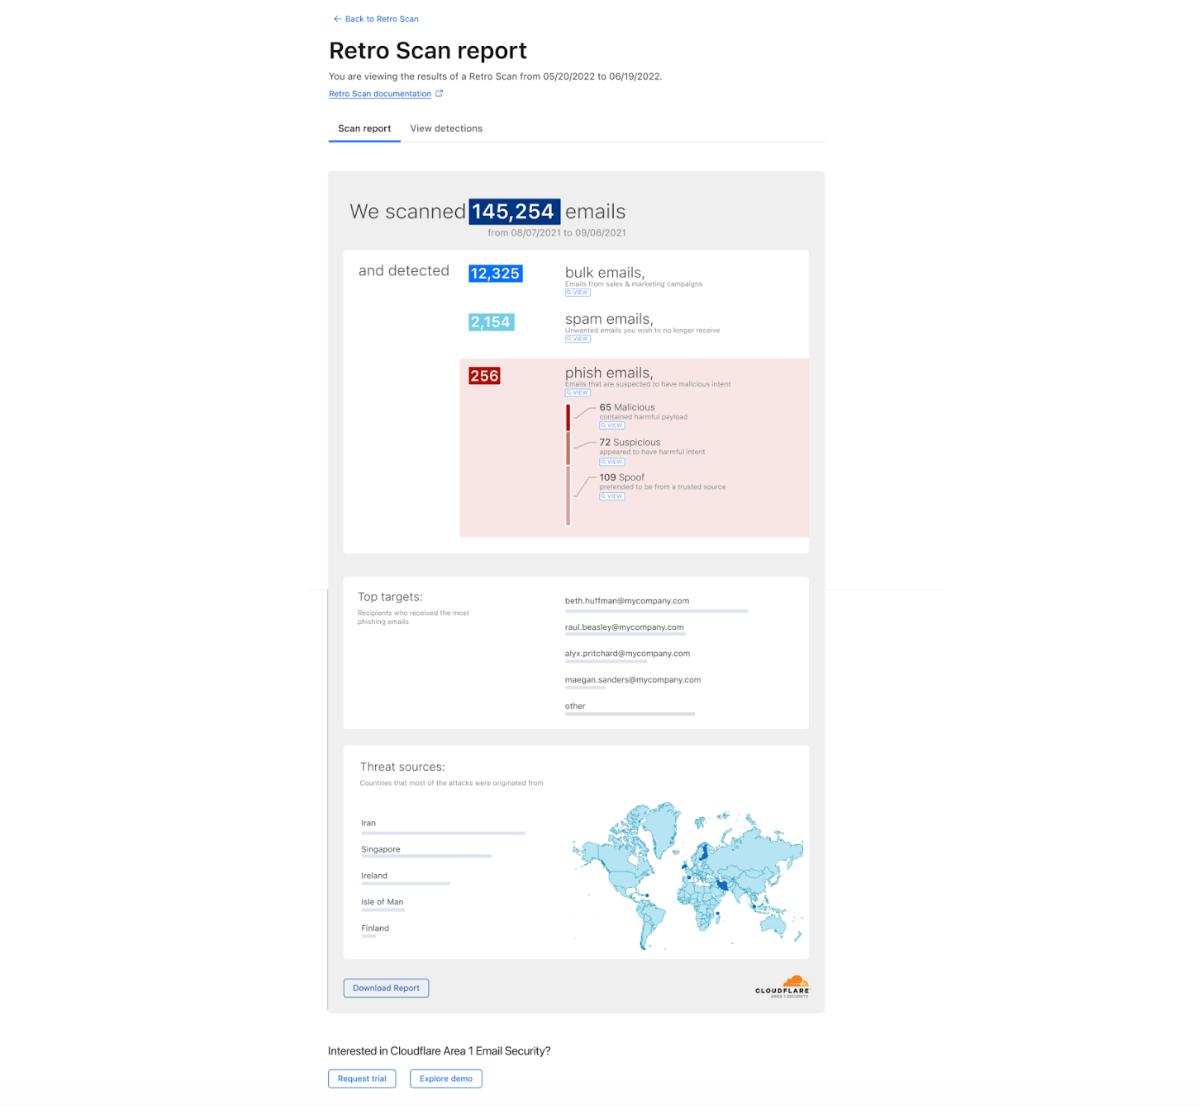Click View under bulk emails
Image resolution: width=1200 pixels, height=1106 pixels.
pyautogui.click(x=578, y=293)
